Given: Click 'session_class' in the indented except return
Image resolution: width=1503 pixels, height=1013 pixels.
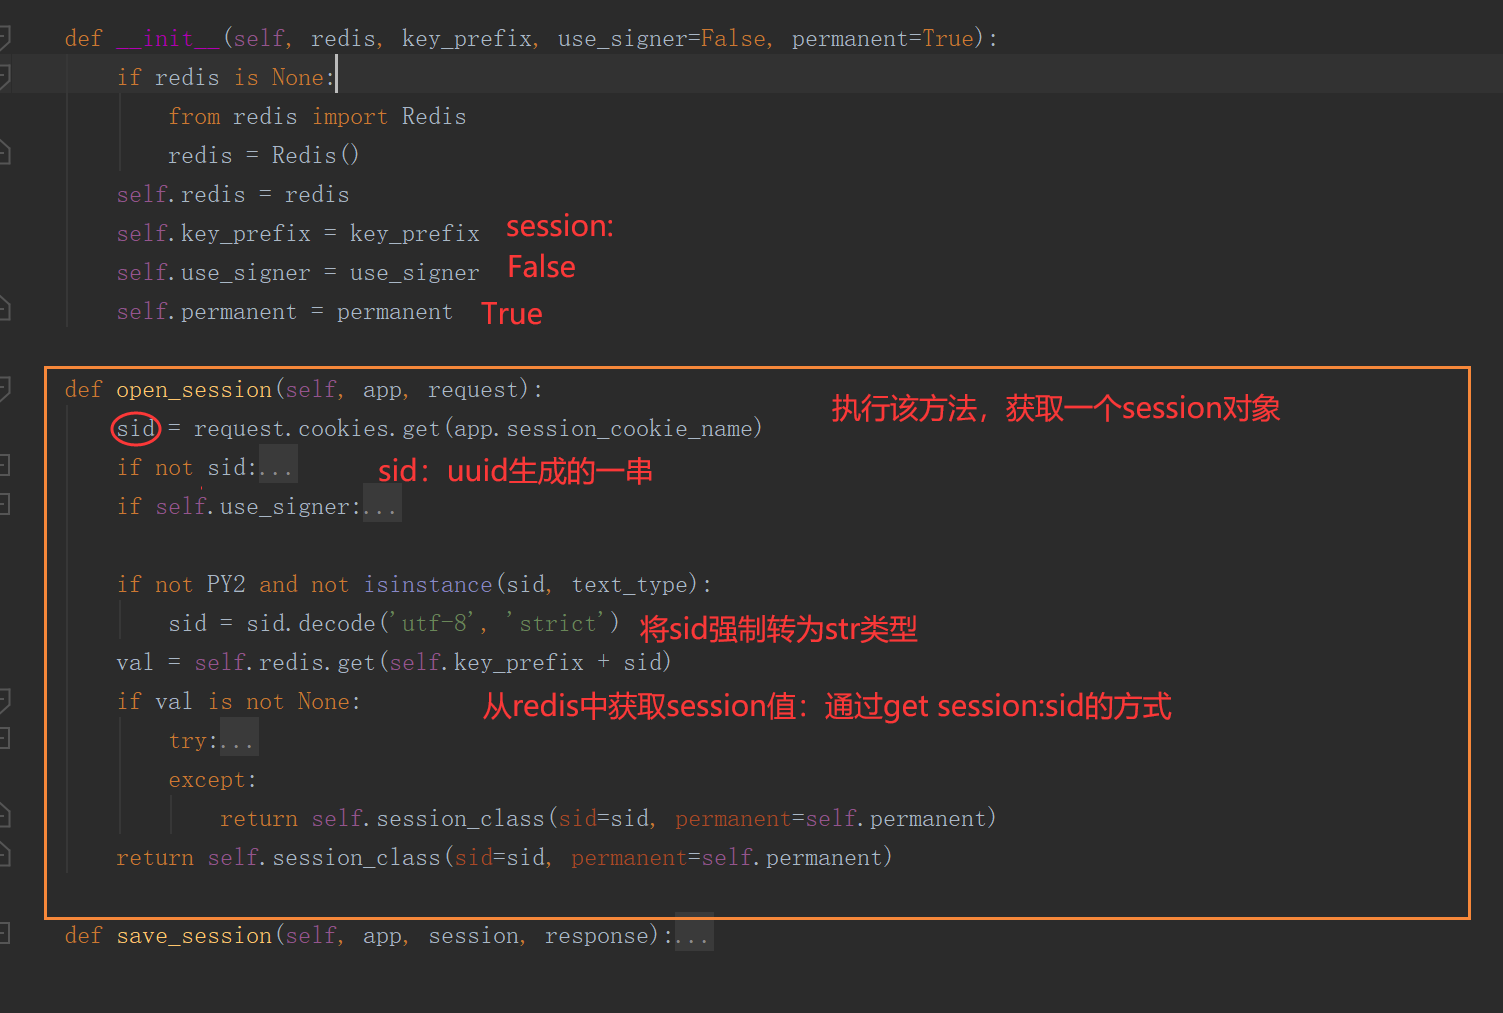Looking at the screenshot, I should coord(460,818).
